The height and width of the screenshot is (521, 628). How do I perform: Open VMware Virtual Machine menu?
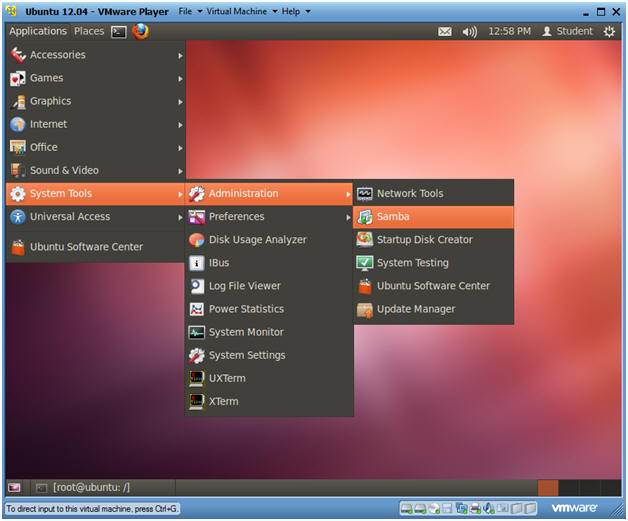click(242, 12)
